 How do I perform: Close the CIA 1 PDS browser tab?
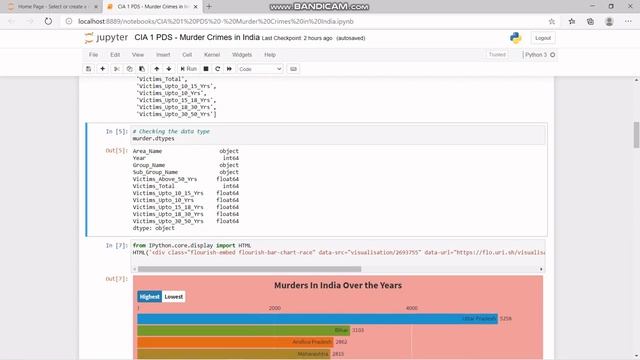(196, 7)
